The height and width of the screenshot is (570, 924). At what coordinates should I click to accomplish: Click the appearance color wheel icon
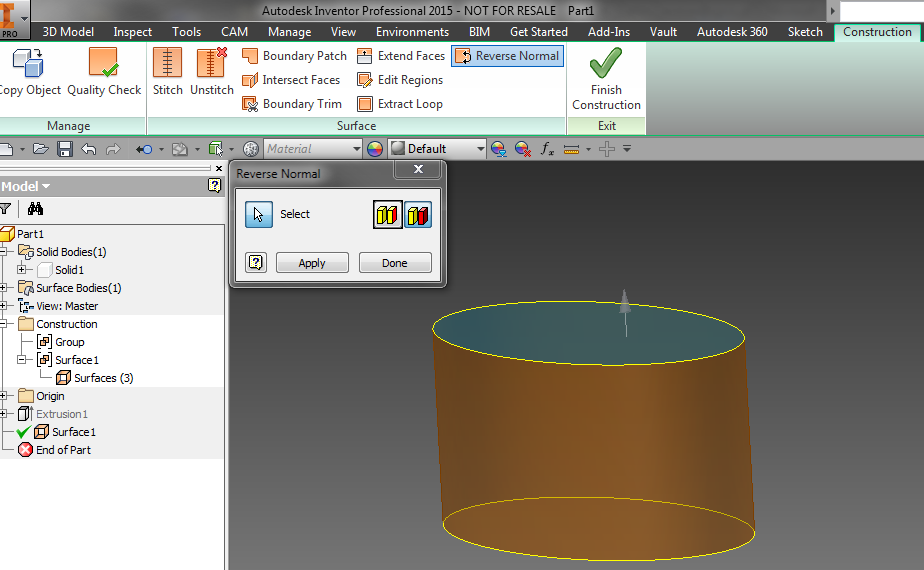pyautogui.click(x=375, y=149)
